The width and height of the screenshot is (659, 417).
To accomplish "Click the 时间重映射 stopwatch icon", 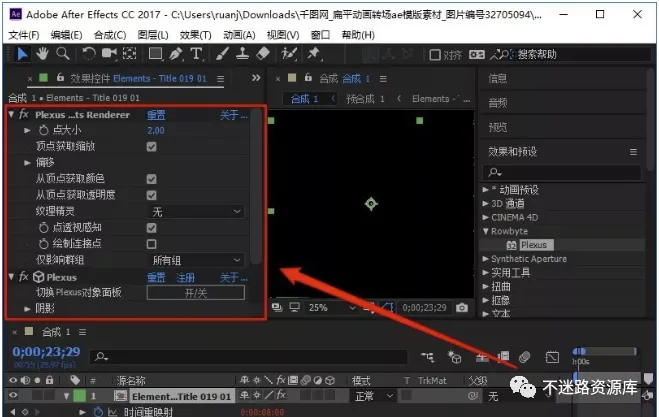I will point(98,412).
